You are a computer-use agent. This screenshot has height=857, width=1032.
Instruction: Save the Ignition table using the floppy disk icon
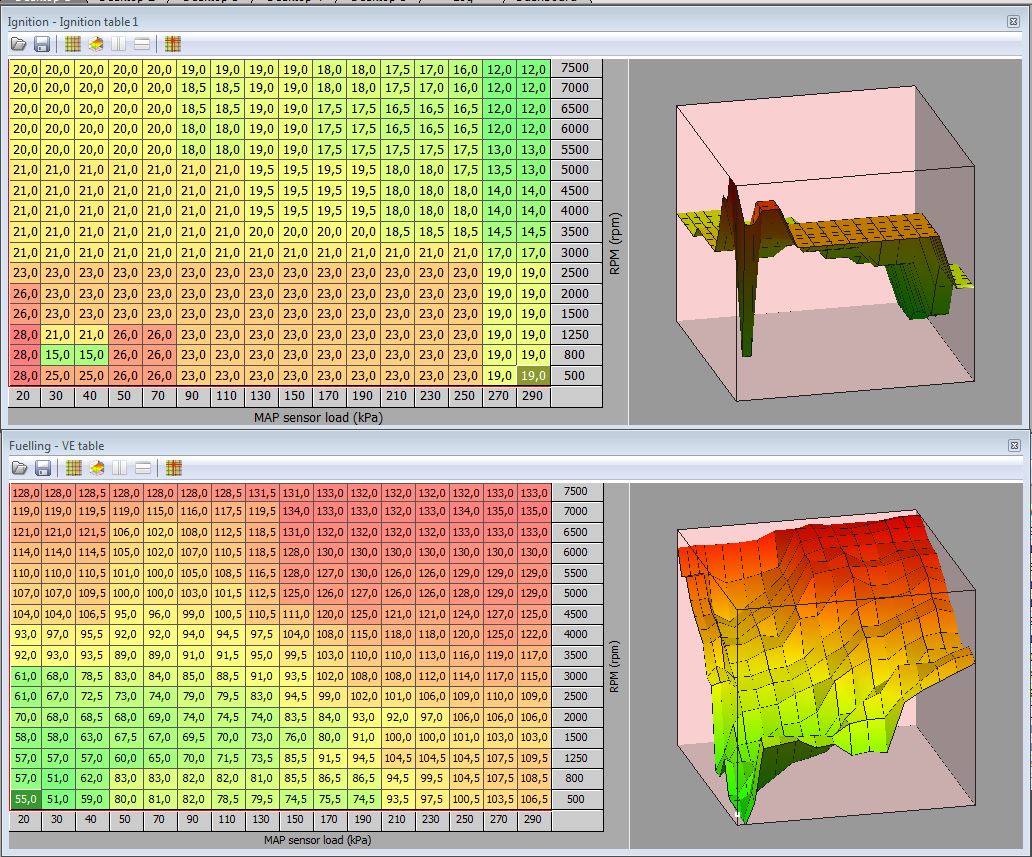pyautogui.click(x=42, y=44)
